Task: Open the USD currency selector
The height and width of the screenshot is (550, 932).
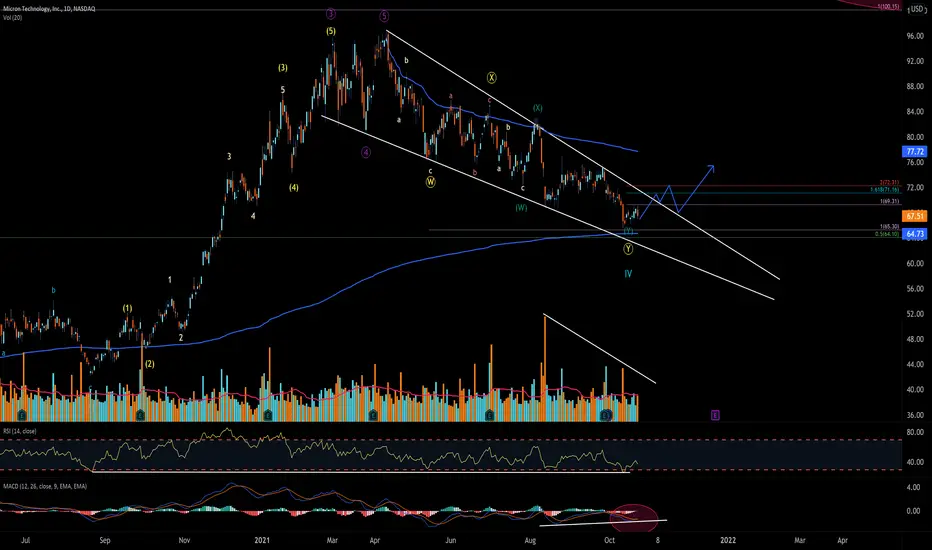Action: (x=916, y=9)
